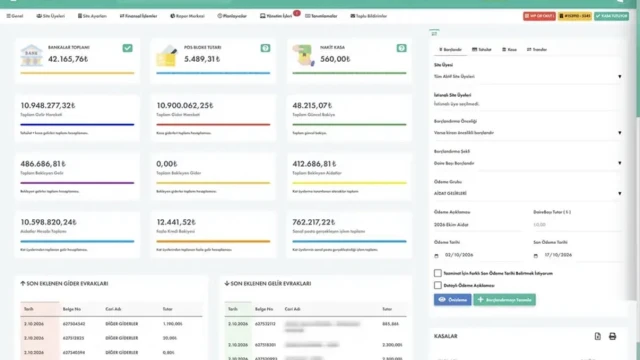
Task: Click the 48.215,07₺ Toplam Güncel Bakiye value
Action: (x=312, y=105)
